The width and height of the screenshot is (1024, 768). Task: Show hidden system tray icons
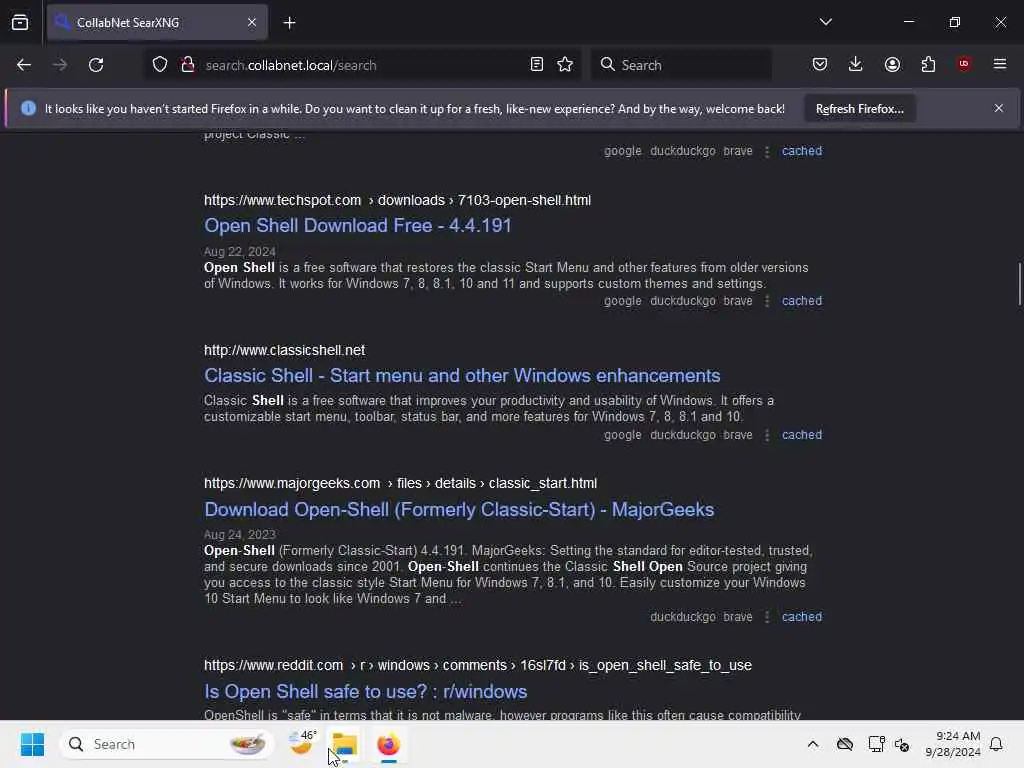pos(812,744)
